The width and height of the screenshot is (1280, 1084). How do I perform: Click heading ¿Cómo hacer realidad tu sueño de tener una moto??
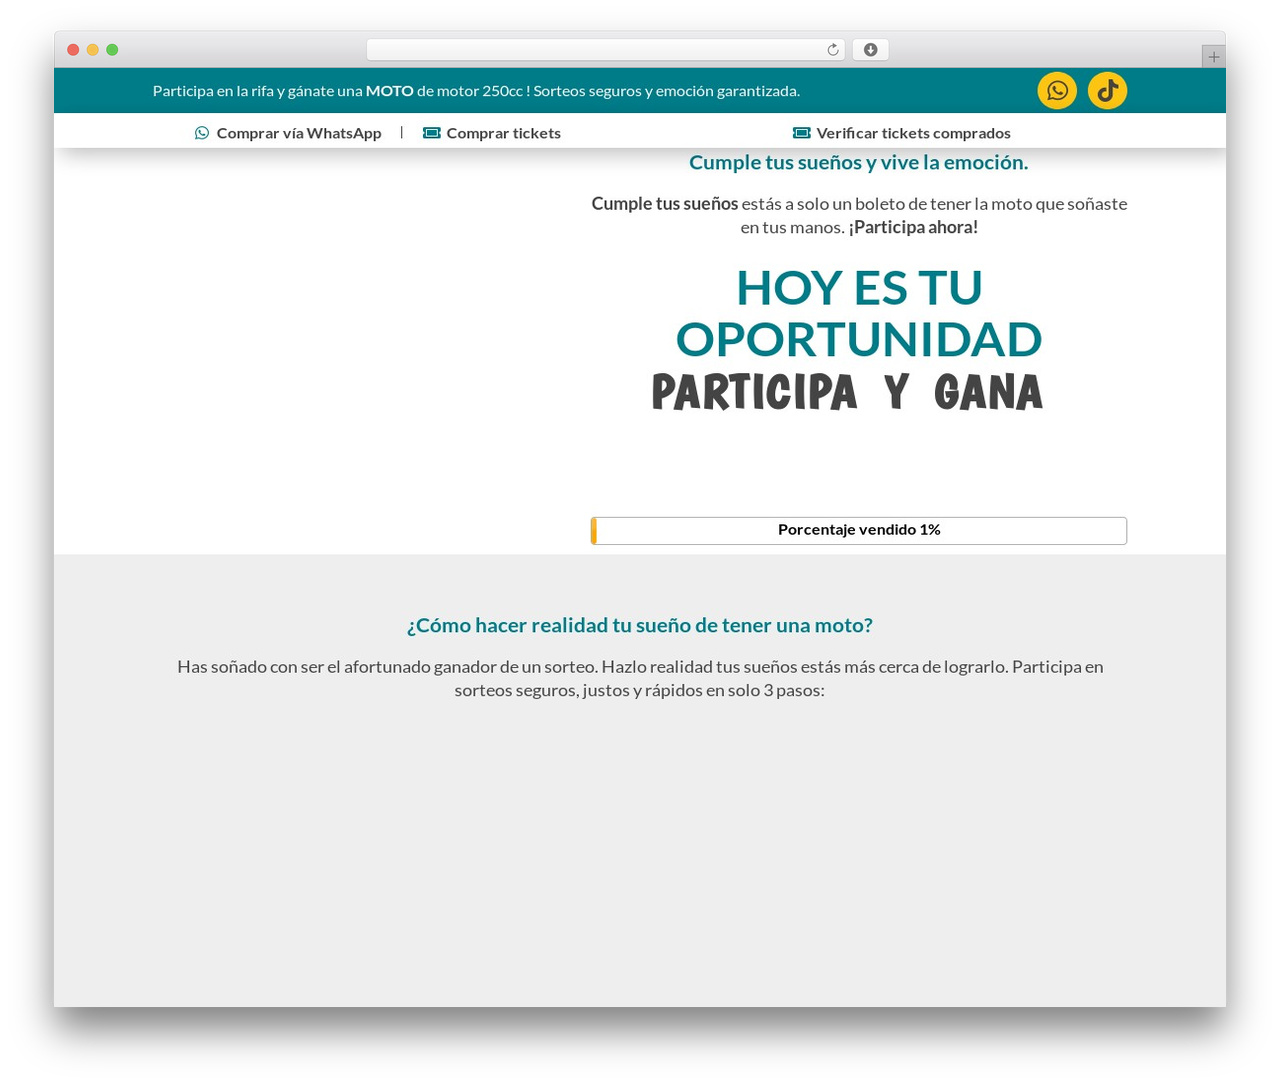640,625
